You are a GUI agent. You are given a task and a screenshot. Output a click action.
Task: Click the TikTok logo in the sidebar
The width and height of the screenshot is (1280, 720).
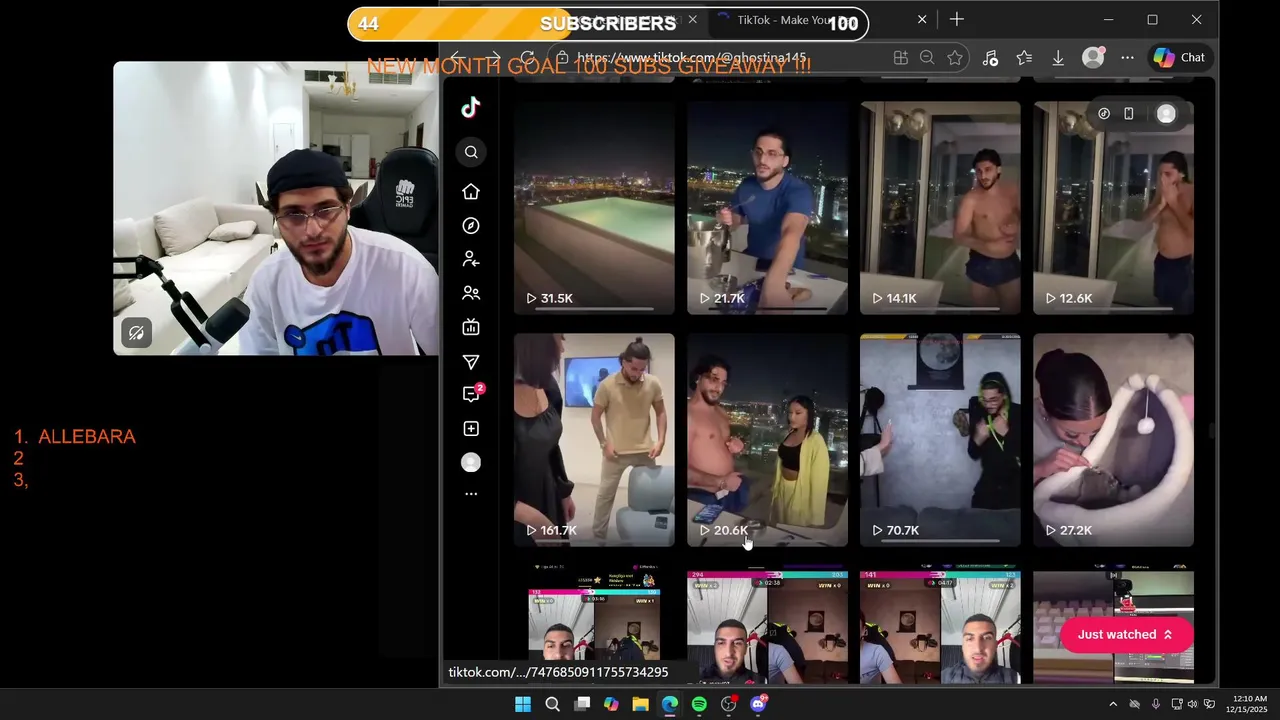click(471, 108)
